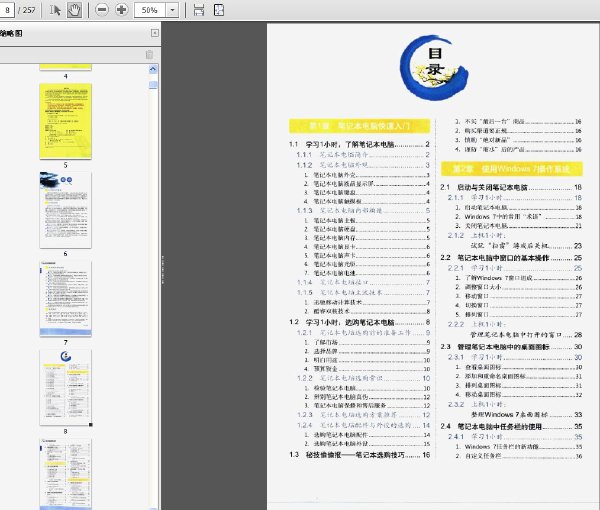This screenshot has height=510, width=600.
Task: Click subsection entry 1.2.4
Action: point(363,425)
